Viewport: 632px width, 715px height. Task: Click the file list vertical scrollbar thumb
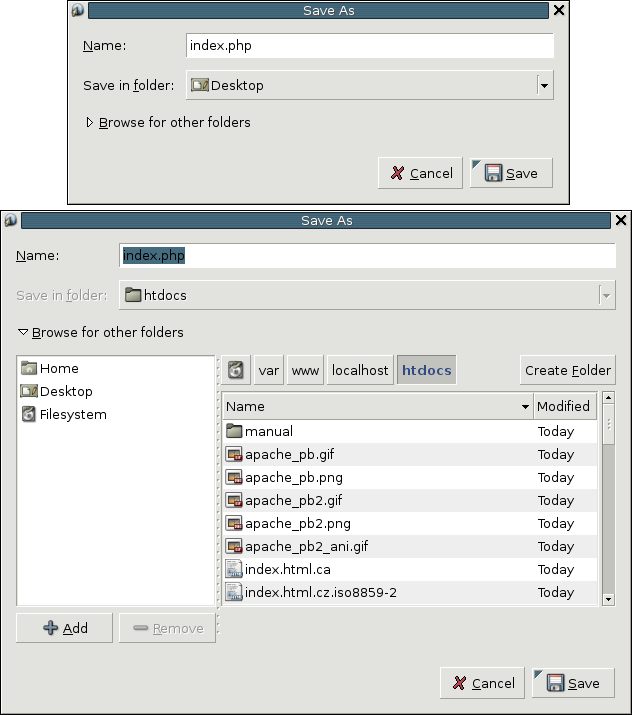[608, 424]
